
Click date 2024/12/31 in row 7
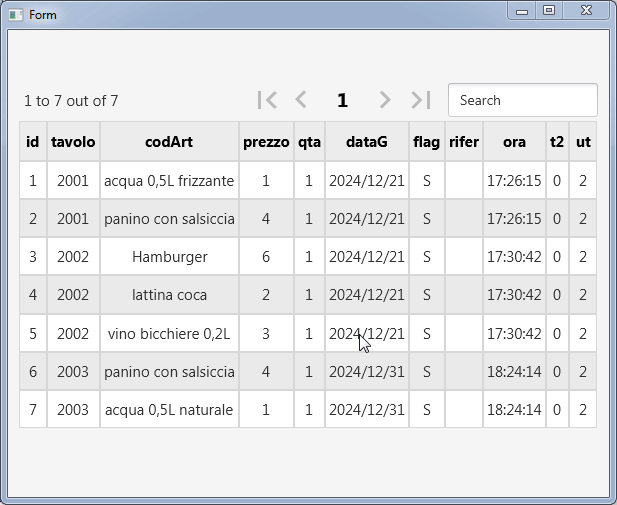(x=367, y=410)
